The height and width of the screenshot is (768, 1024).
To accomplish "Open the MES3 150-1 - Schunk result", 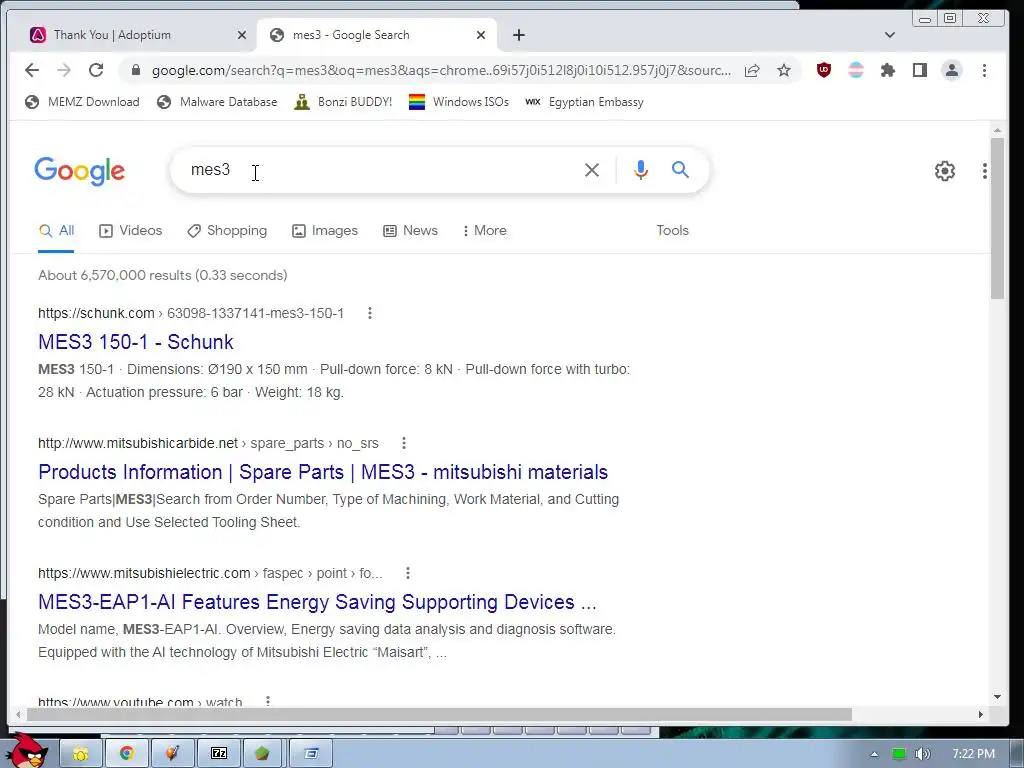I will pyautogui.click(x=136, y=342).
